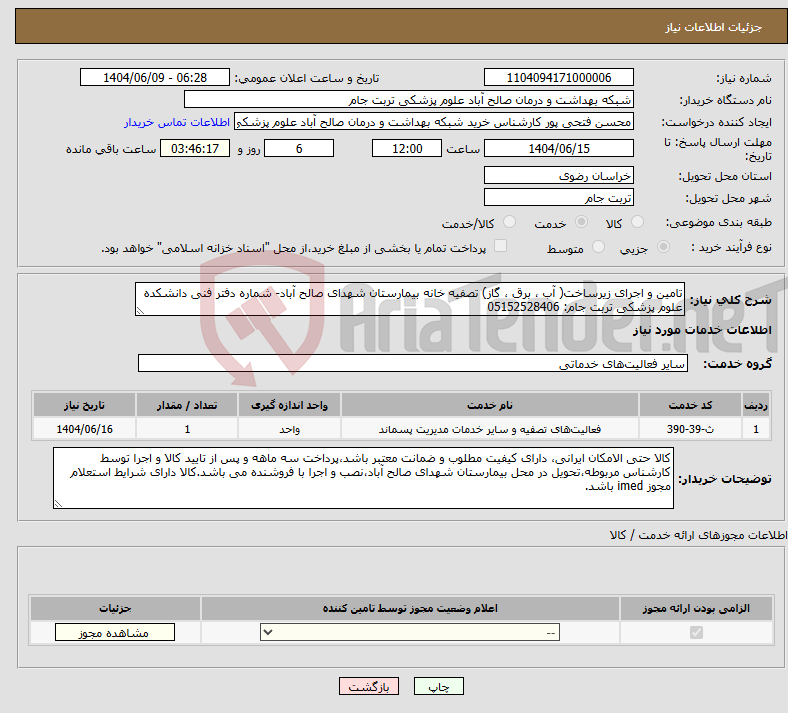This screenshot has height=713, width=788.
Task: Click the announcement date field 1404/06/09 - 06:28
Action: 155,77
